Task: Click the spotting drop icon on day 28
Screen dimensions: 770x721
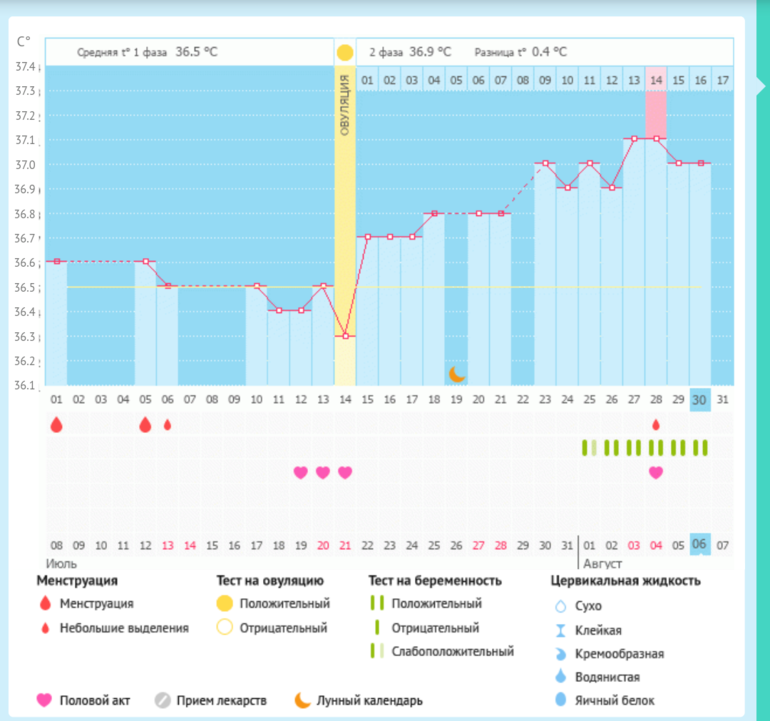Action: click(656, 424)
